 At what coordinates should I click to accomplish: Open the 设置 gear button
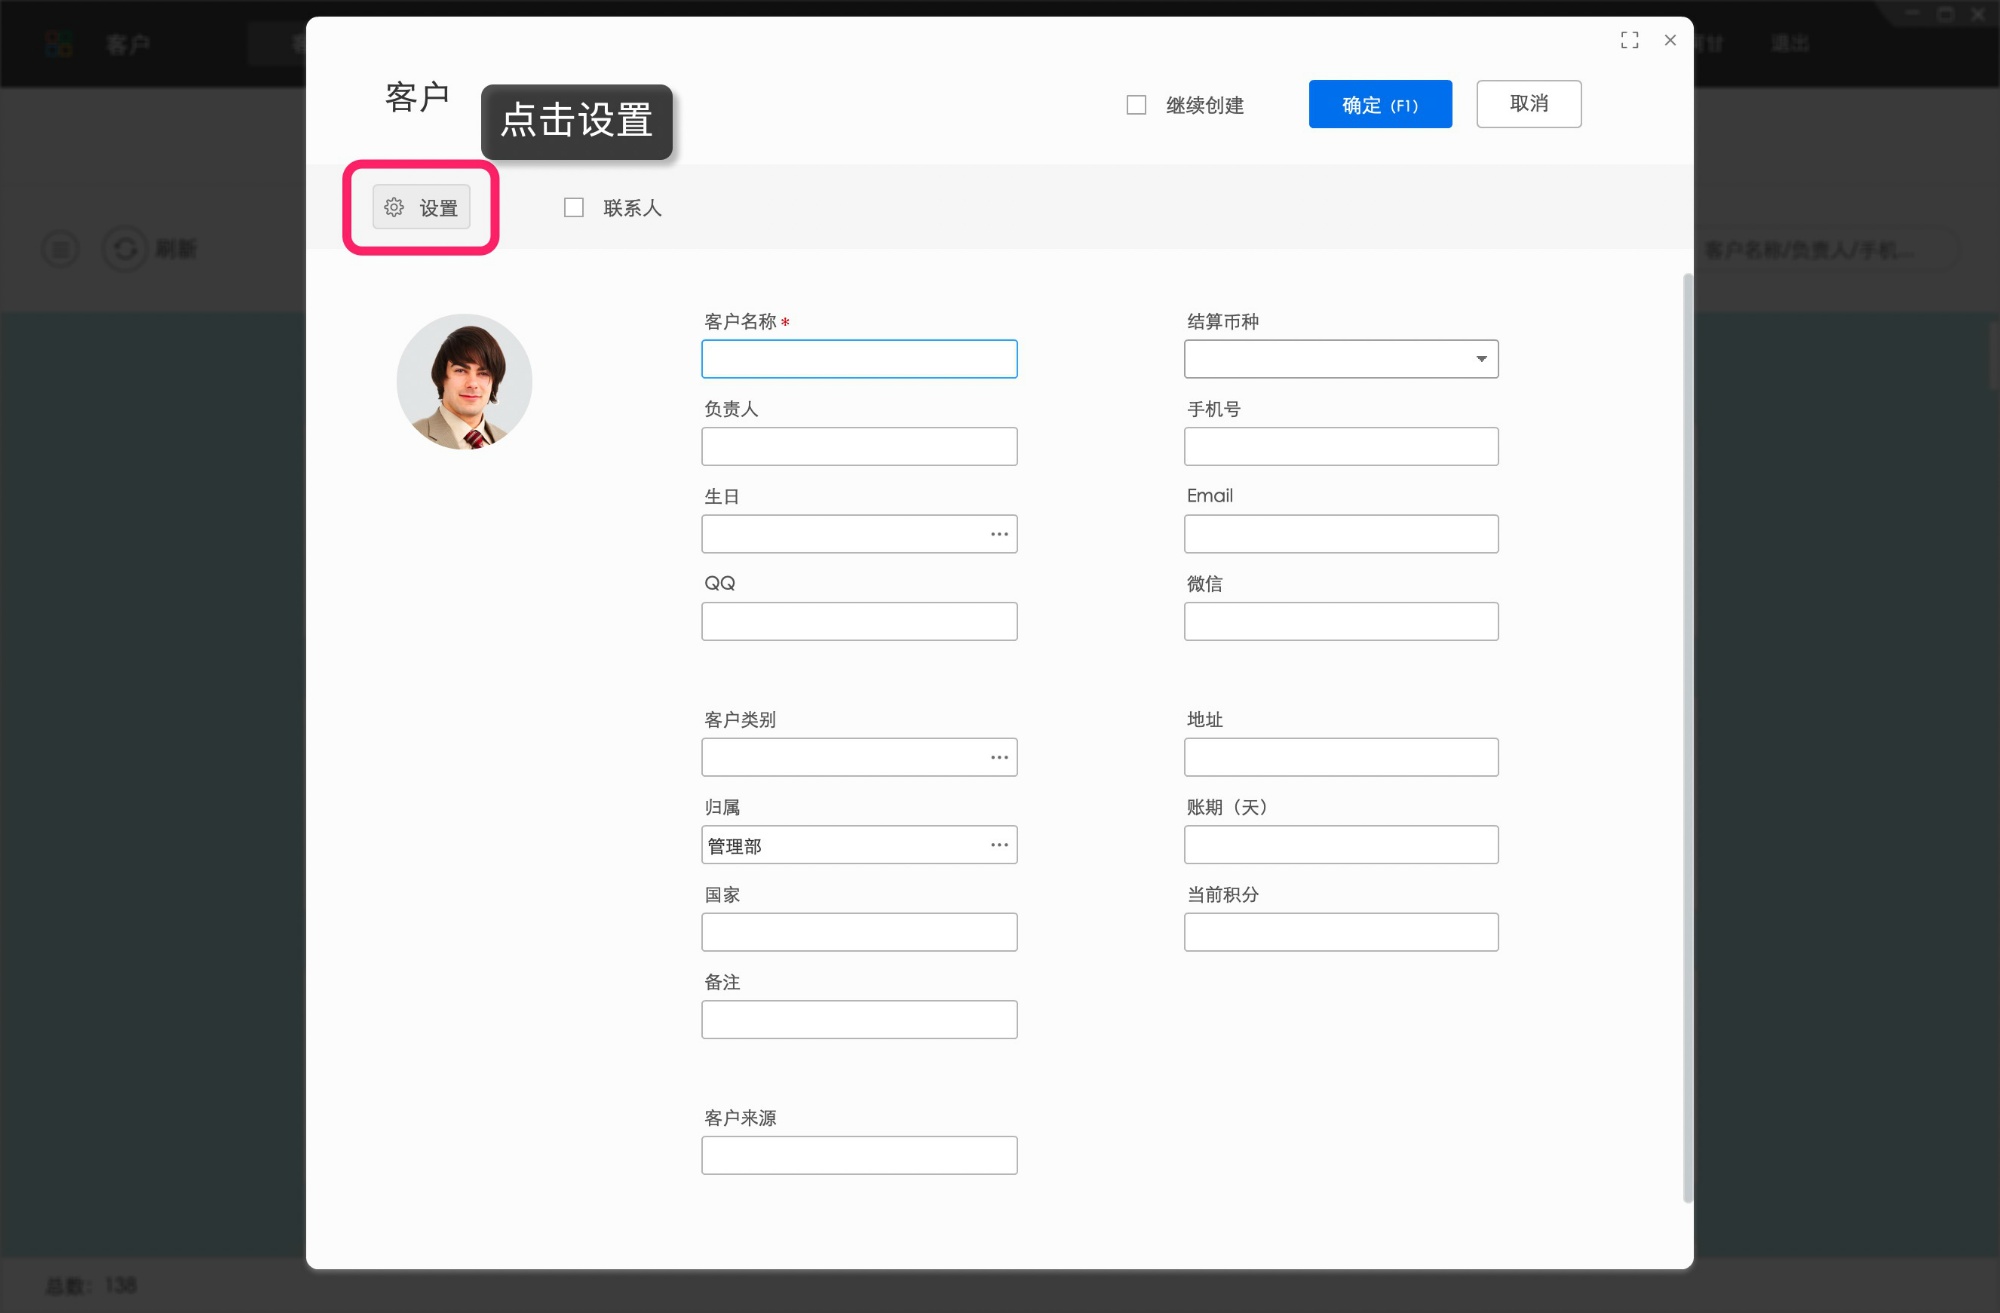[x=421, y=207]
